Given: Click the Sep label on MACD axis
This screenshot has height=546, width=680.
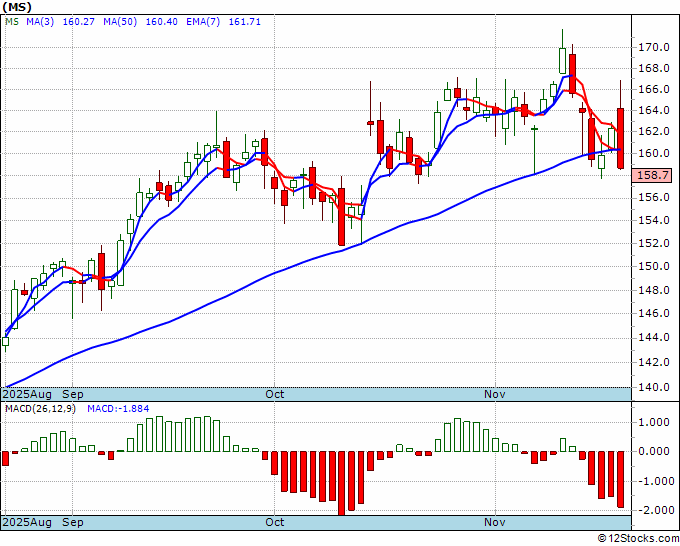Looking at the screenshot, I should (72, 522).
